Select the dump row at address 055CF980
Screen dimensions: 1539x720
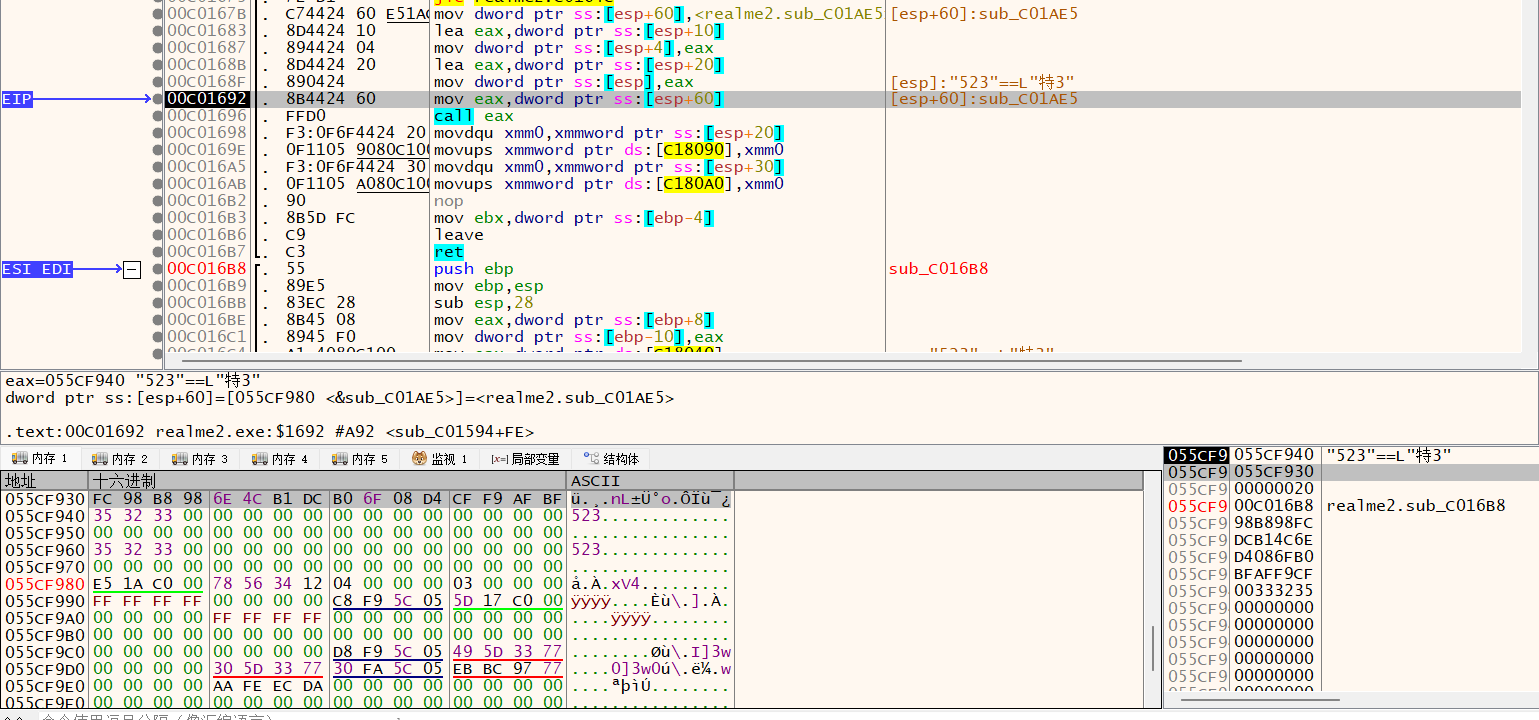coord(45,584)
